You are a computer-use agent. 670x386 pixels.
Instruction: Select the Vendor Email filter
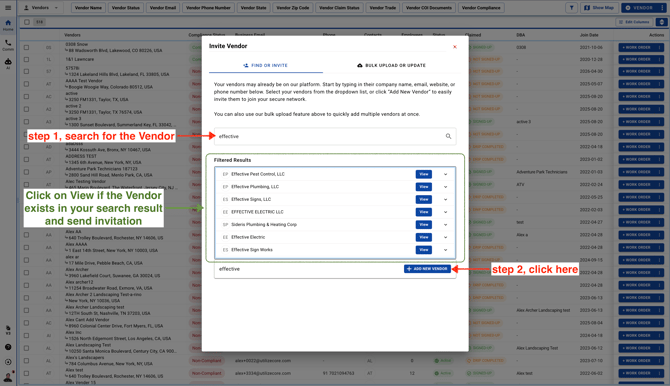(163, 8)
